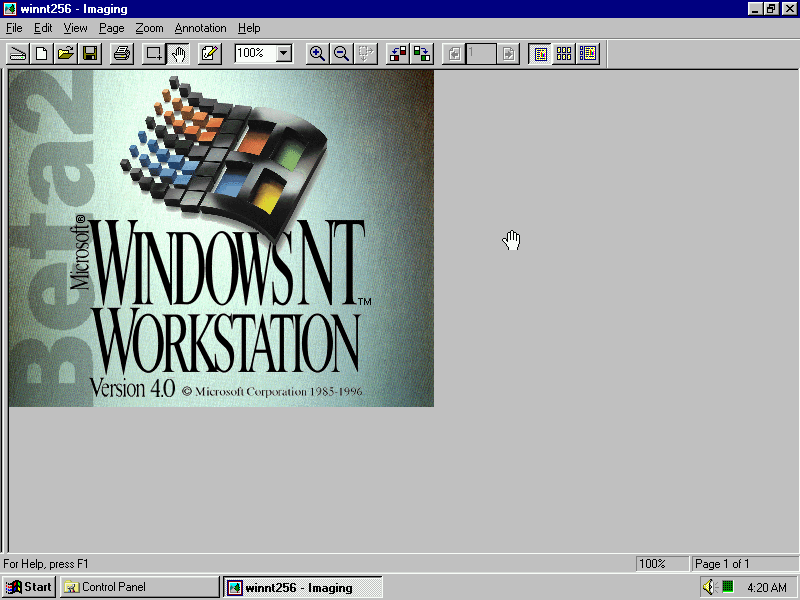Select the Zoom Out magnifier tool
The width and height of the screenshot is (800, 600).
tap(341, 54)
